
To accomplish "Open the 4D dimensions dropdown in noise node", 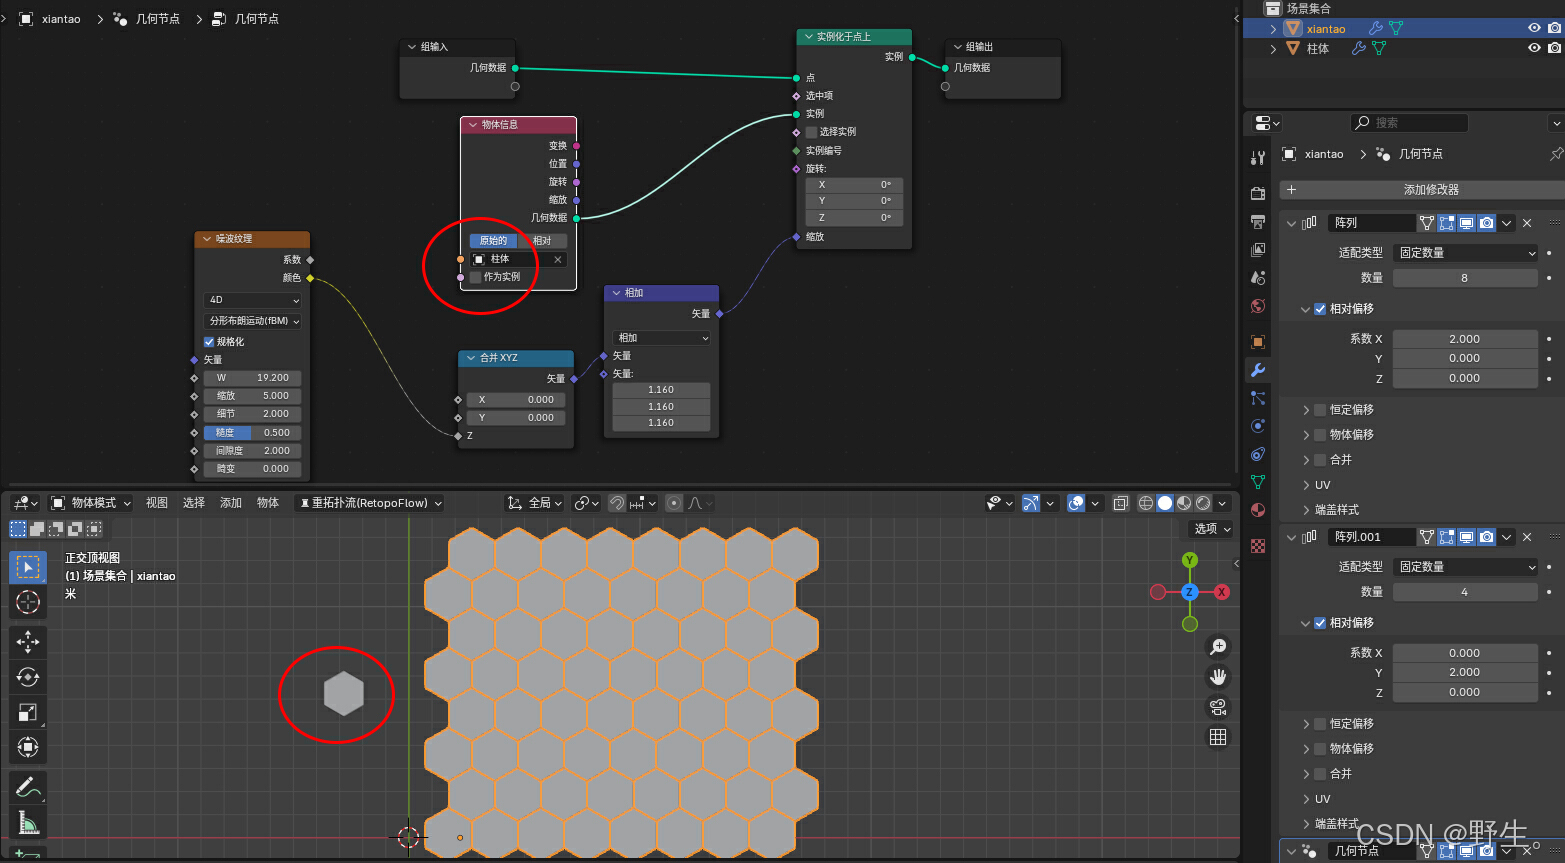I will 253,300.
